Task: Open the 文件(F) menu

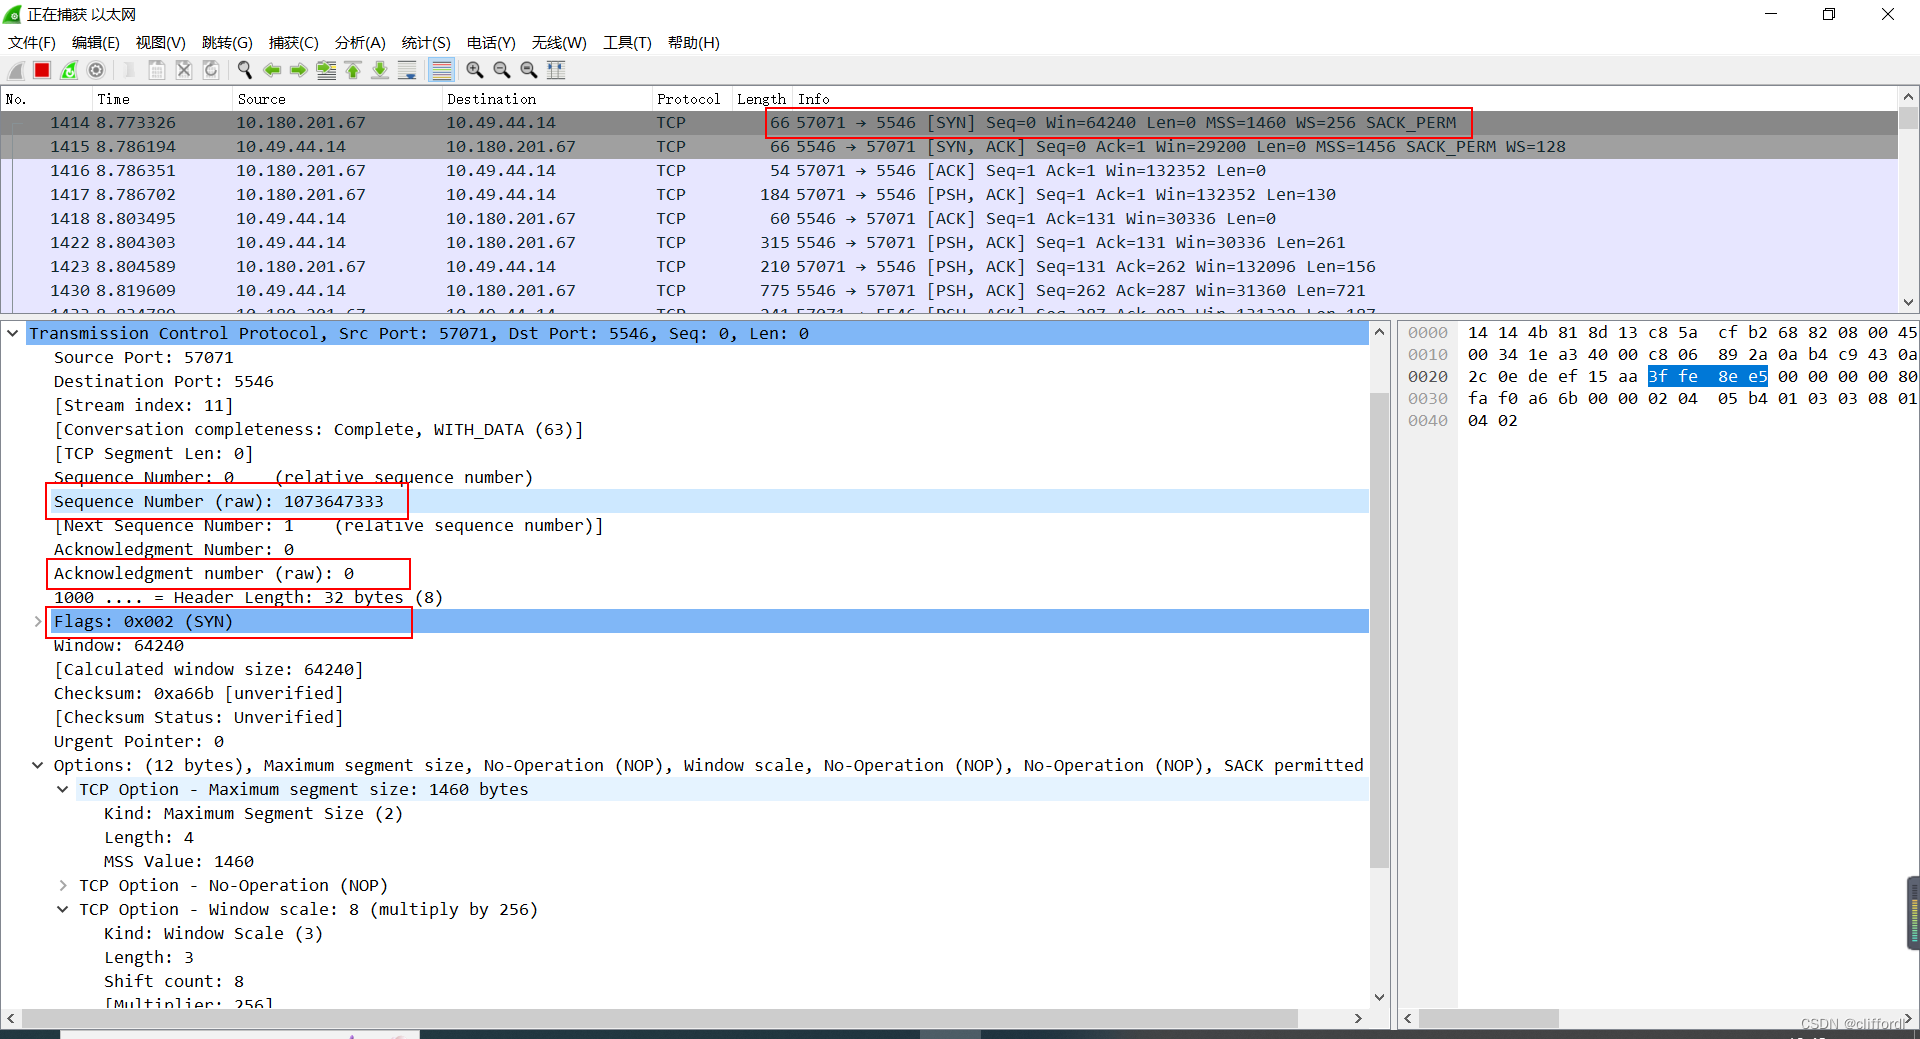Action: click(x=32, y=43)
